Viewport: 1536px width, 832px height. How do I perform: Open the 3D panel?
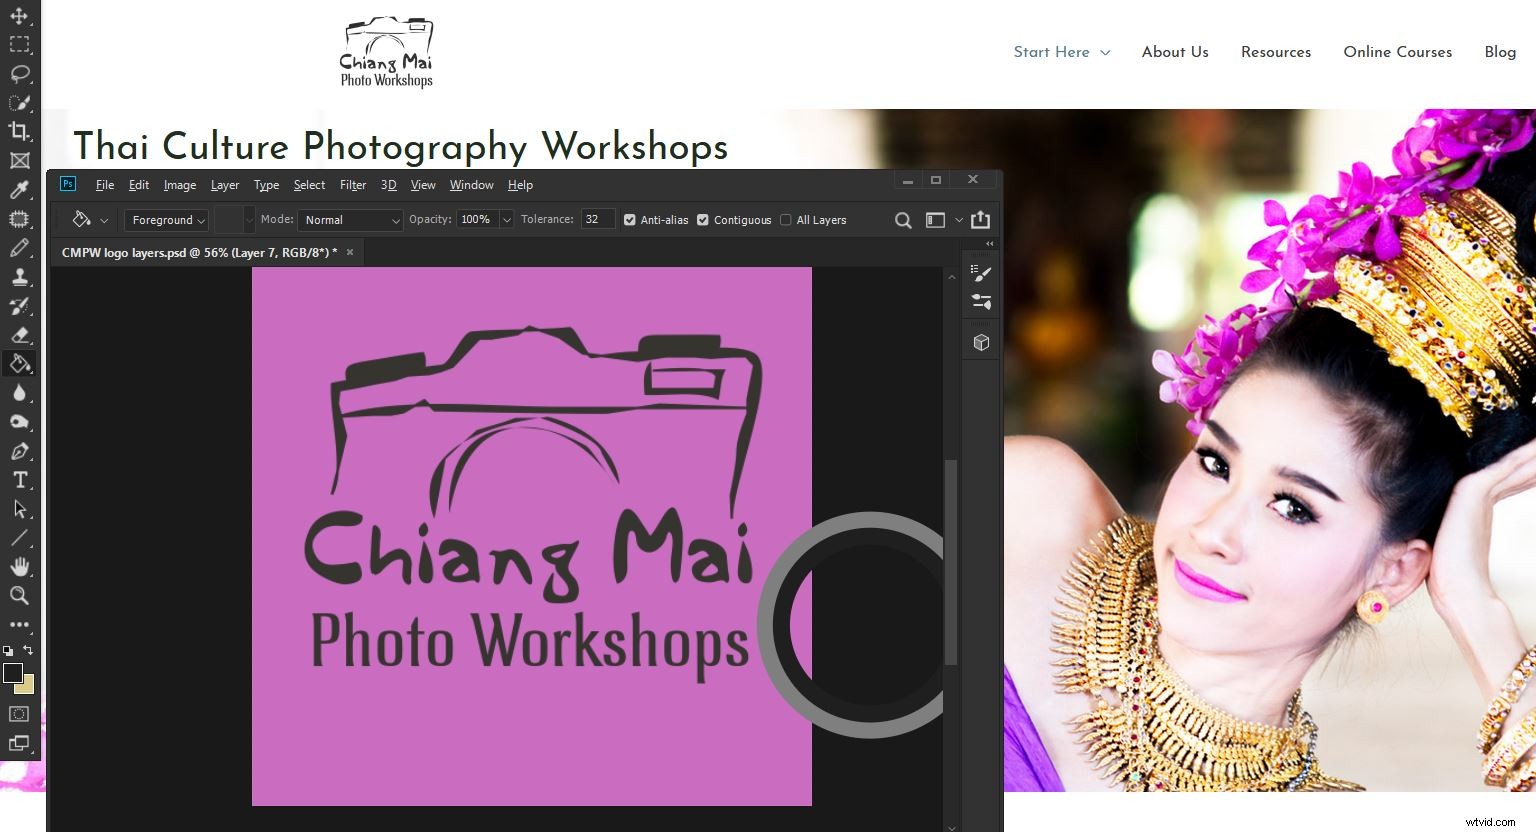(x=981, y=340)
